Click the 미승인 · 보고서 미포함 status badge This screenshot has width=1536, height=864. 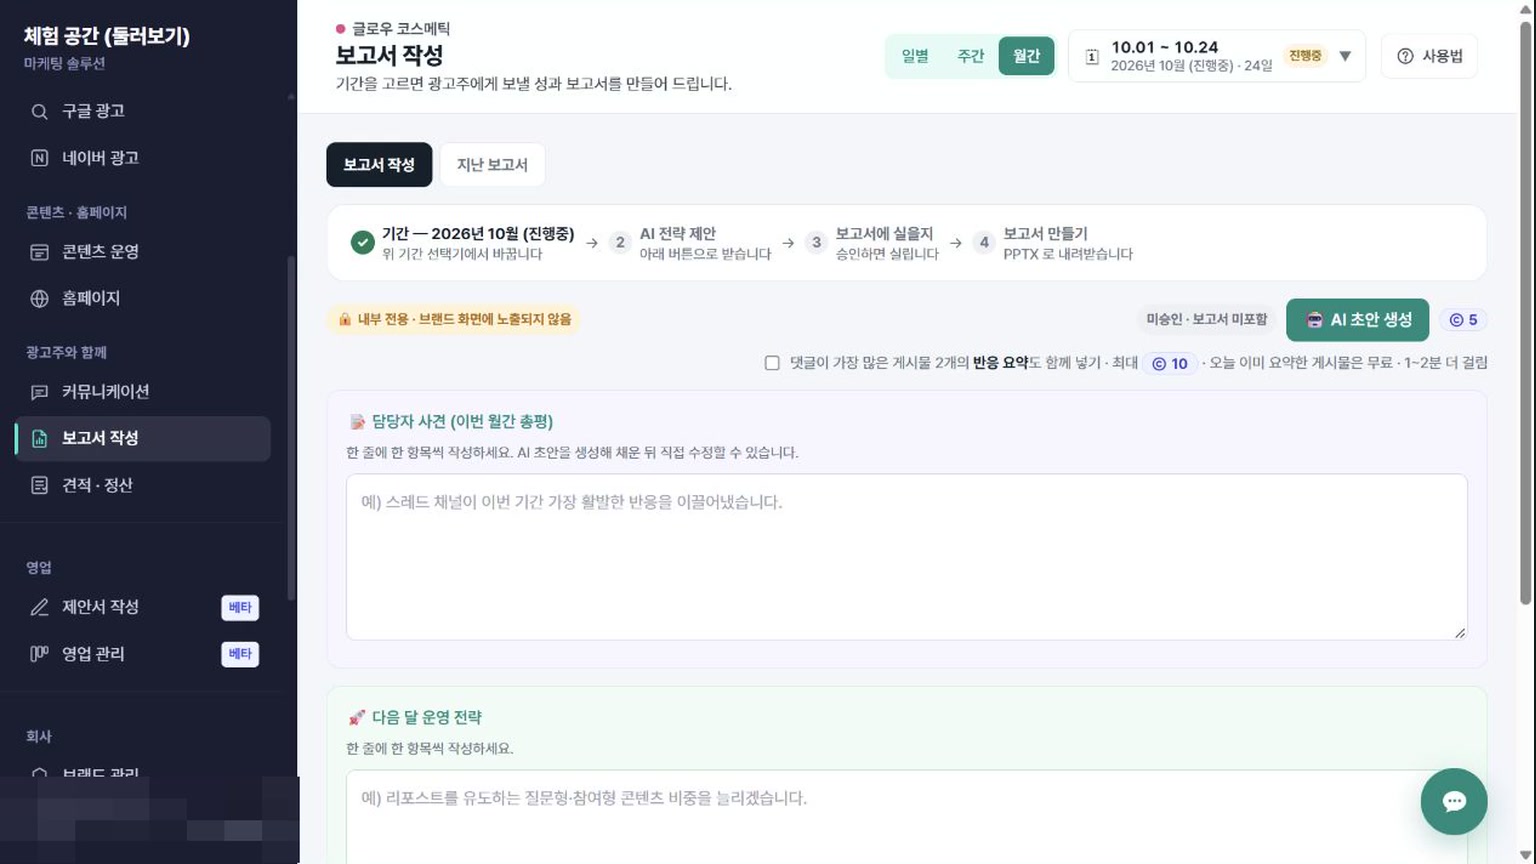1206,320
